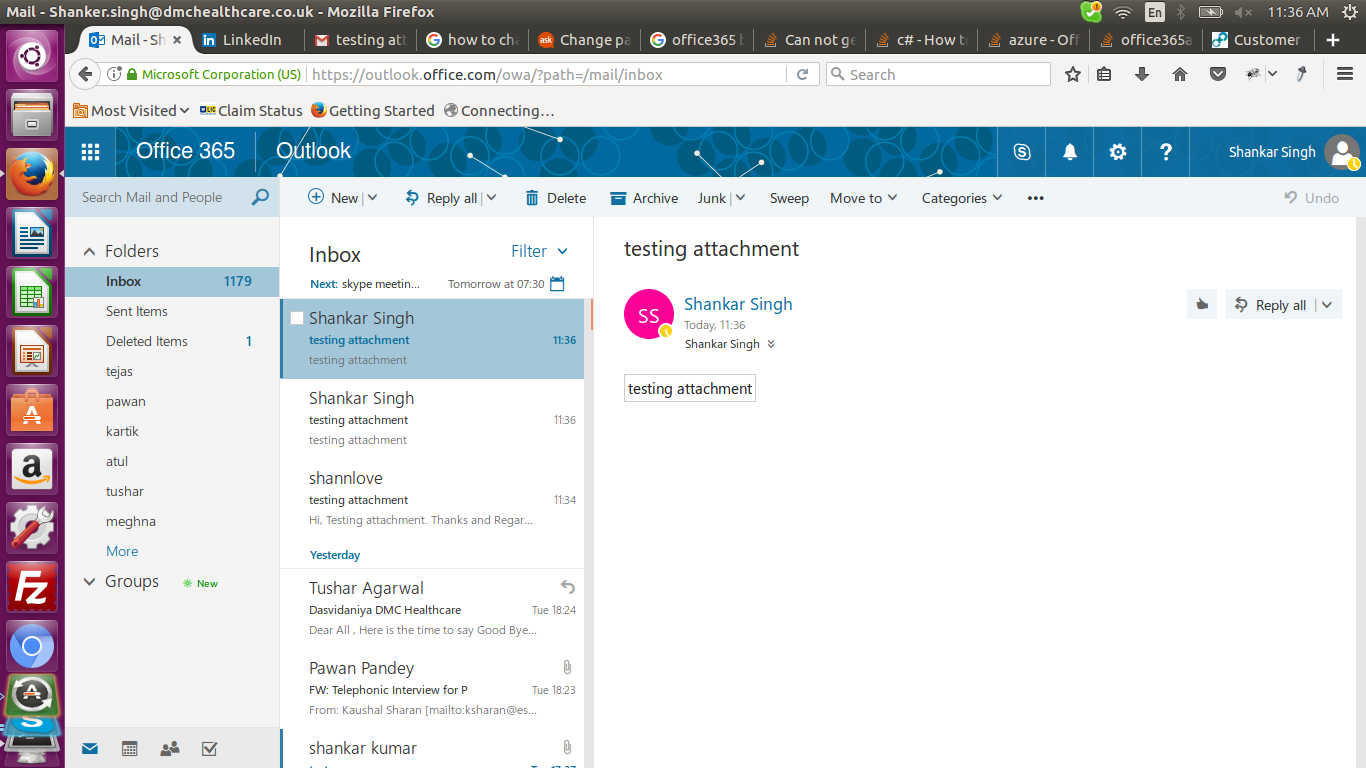Image resolution: width=1366 pixels, height=768 pixels.
Task: Open LibreOffice Impress from the launcher
Action: click(x=32, y=352)
